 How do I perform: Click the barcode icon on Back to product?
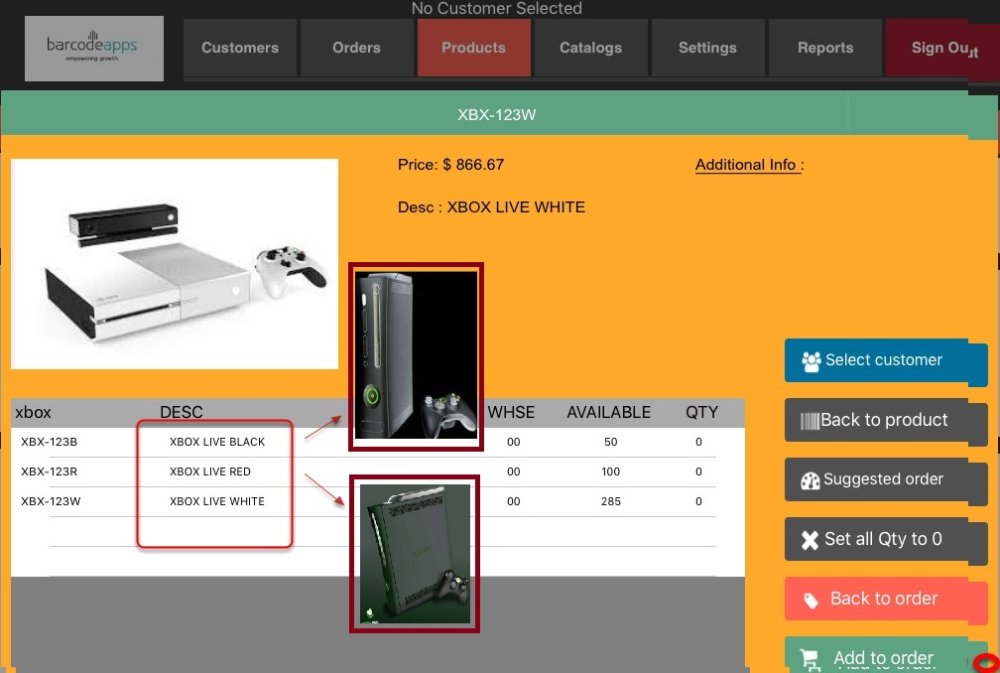(x=809, y=421)
